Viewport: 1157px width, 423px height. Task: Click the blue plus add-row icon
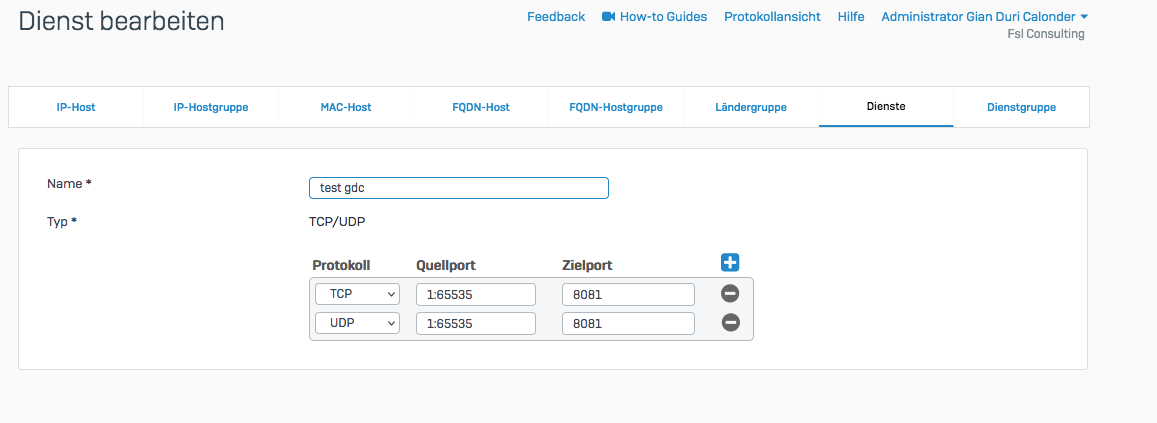coord(730,263)
